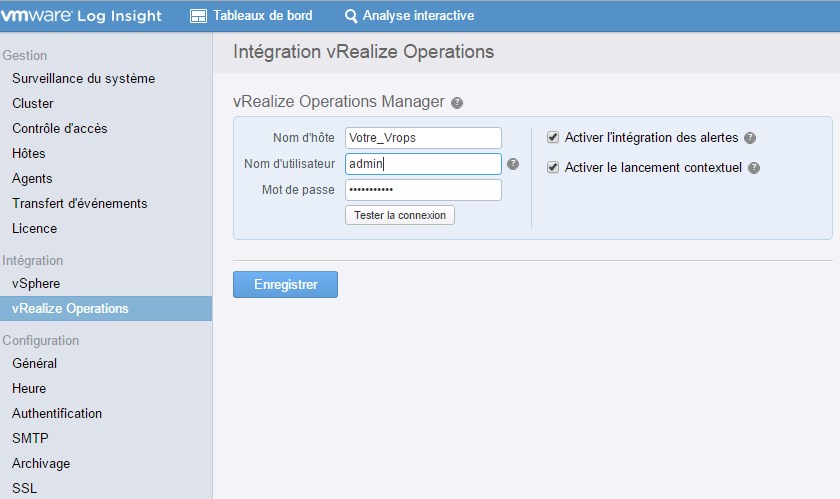Toggle Activer l'intégration des alertes checkbox
Image resolution: width=840 pixels, height=499 pixels.
553,137
